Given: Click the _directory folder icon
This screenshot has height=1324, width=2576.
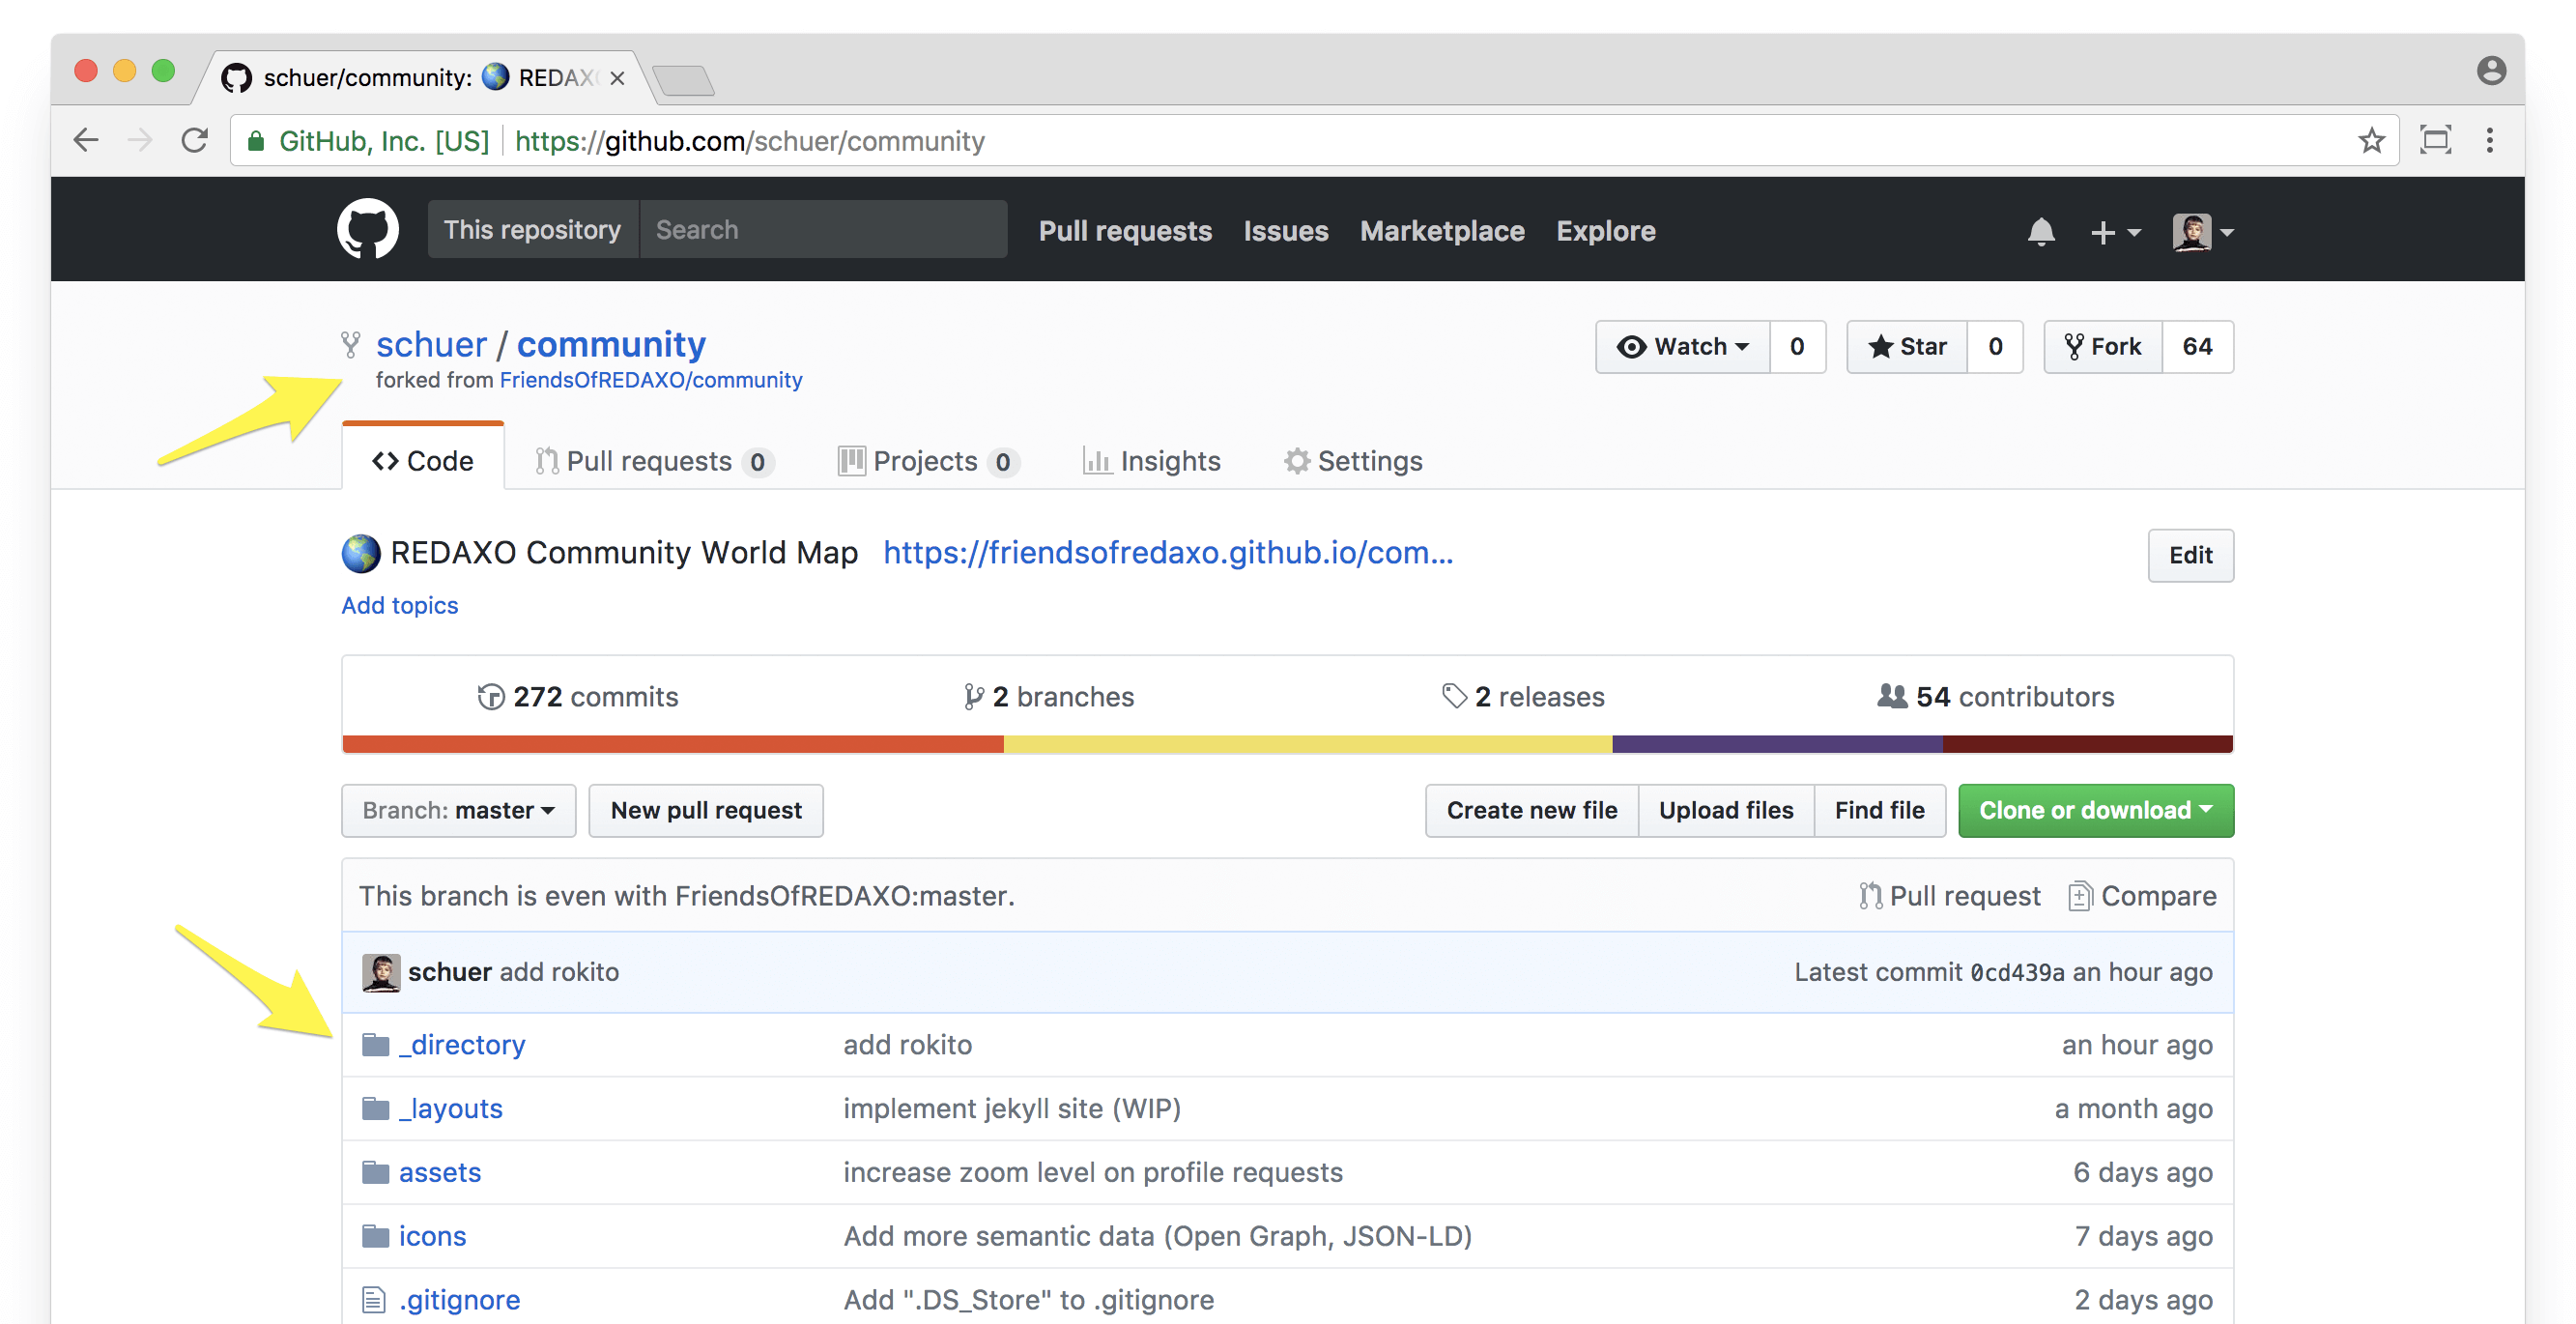Looking at the screenshot, I should [375, 1045].
